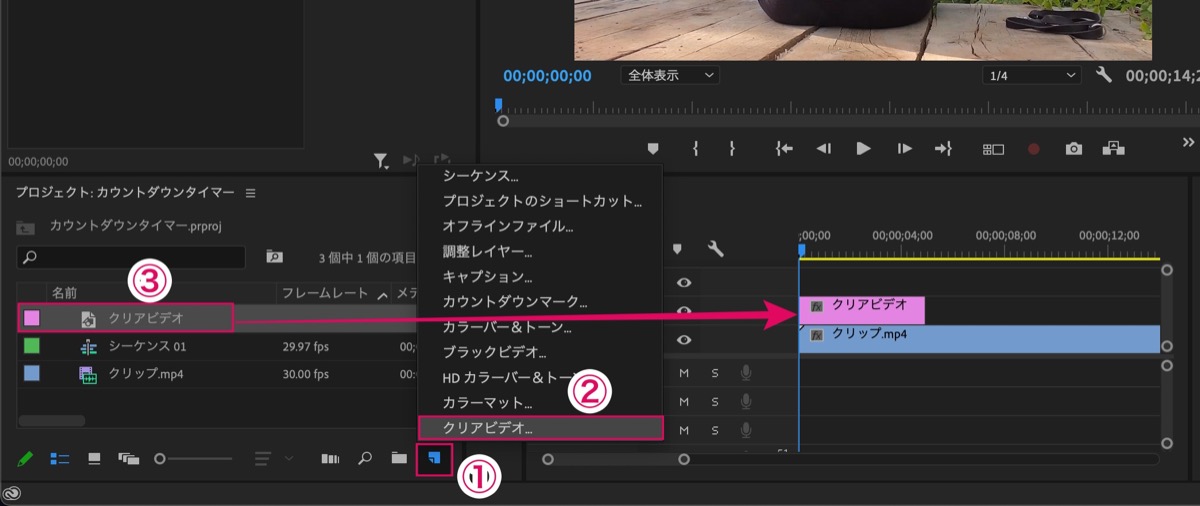Image resolution: width=1200 pixels, height=506 pixels.
Task: Select the シーケンス 01 item row
Action: (216, 346)
